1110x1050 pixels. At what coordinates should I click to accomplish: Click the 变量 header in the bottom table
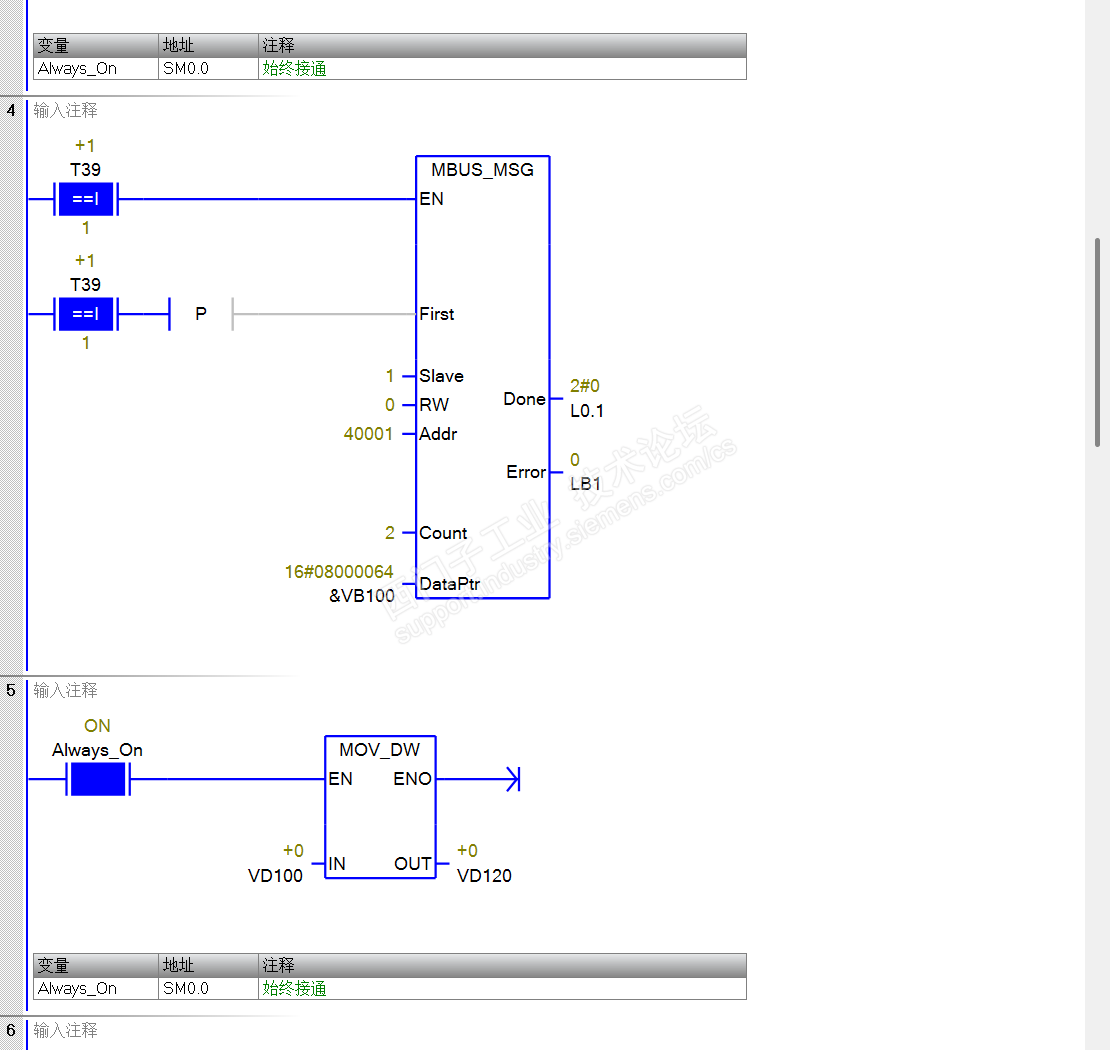click(x=96, y=965)
